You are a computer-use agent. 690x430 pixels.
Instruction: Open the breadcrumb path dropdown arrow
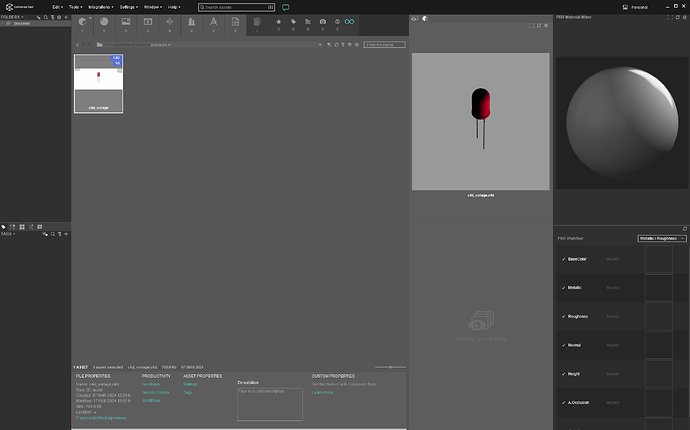coord(320,44)
